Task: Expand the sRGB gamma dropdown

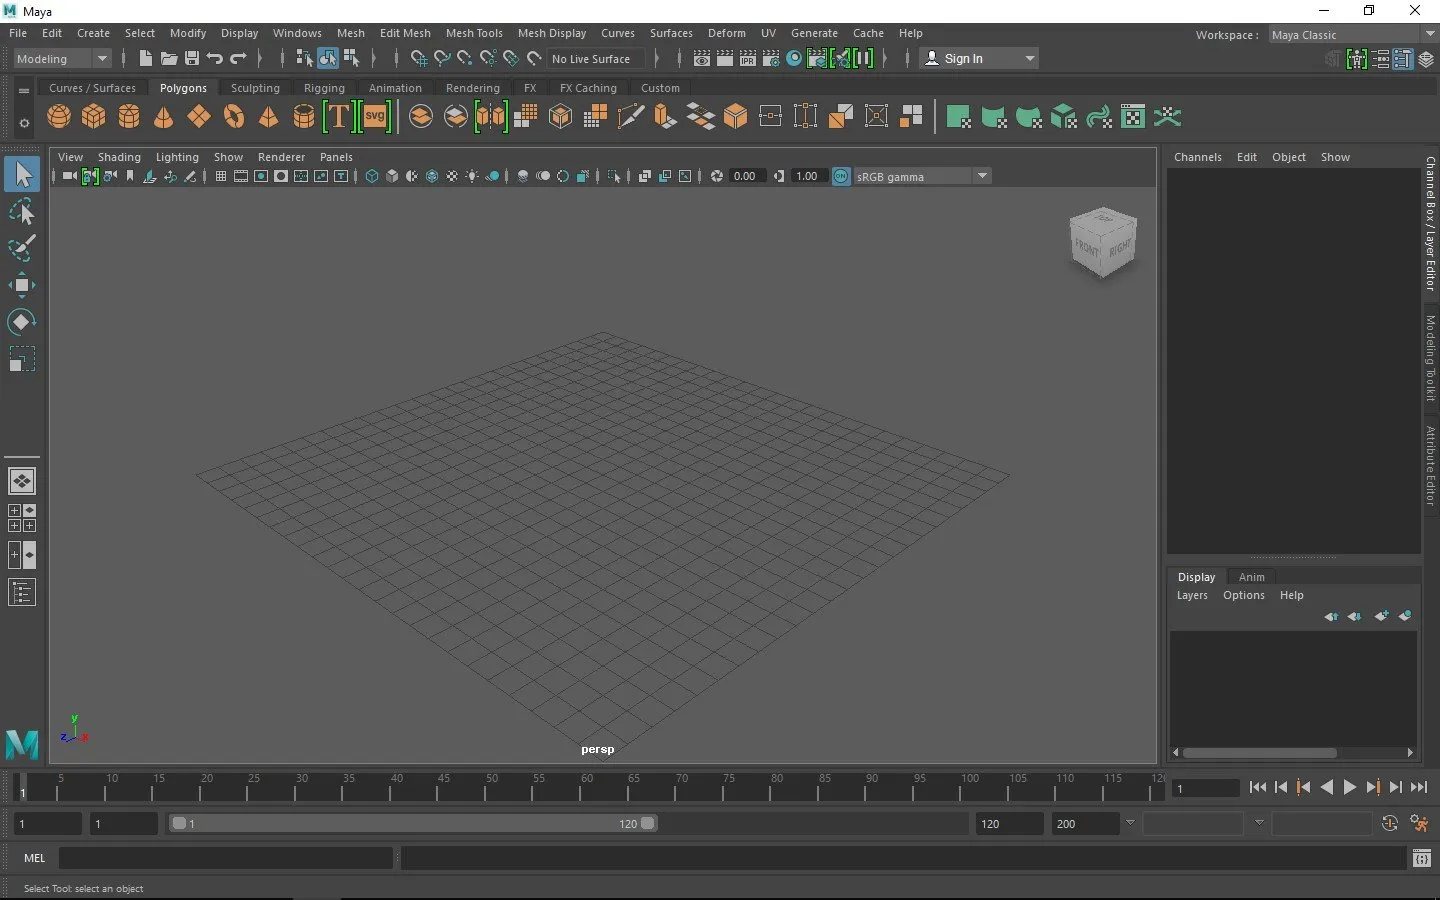Action: point(922,176)
